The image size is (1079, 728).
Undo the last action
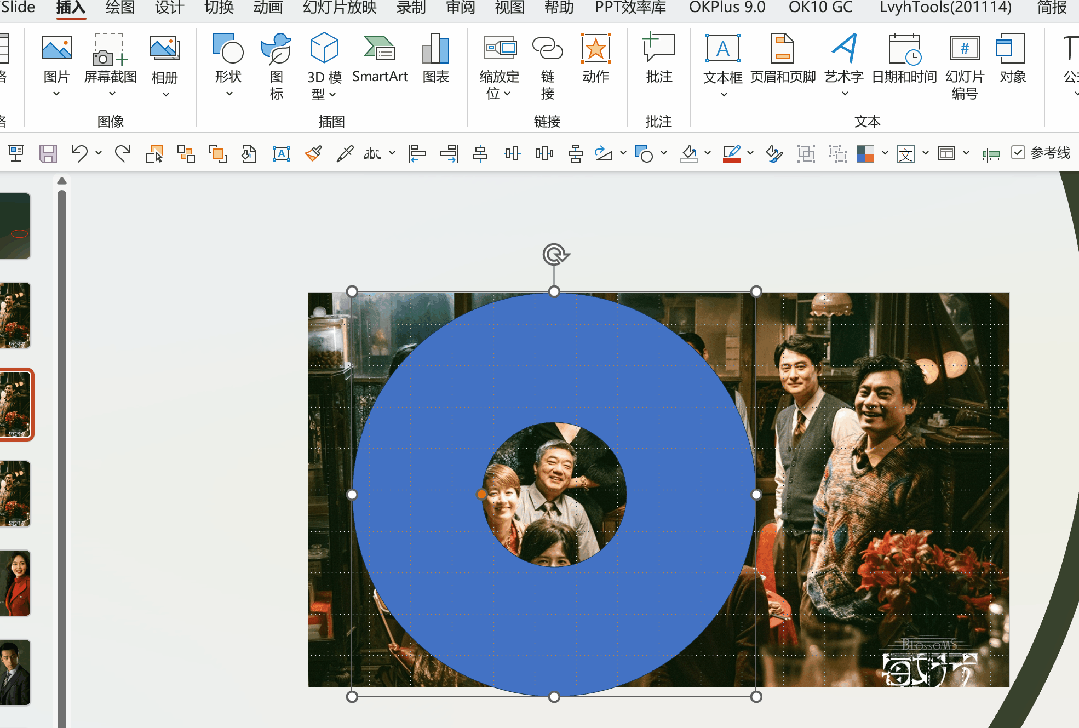80,153
